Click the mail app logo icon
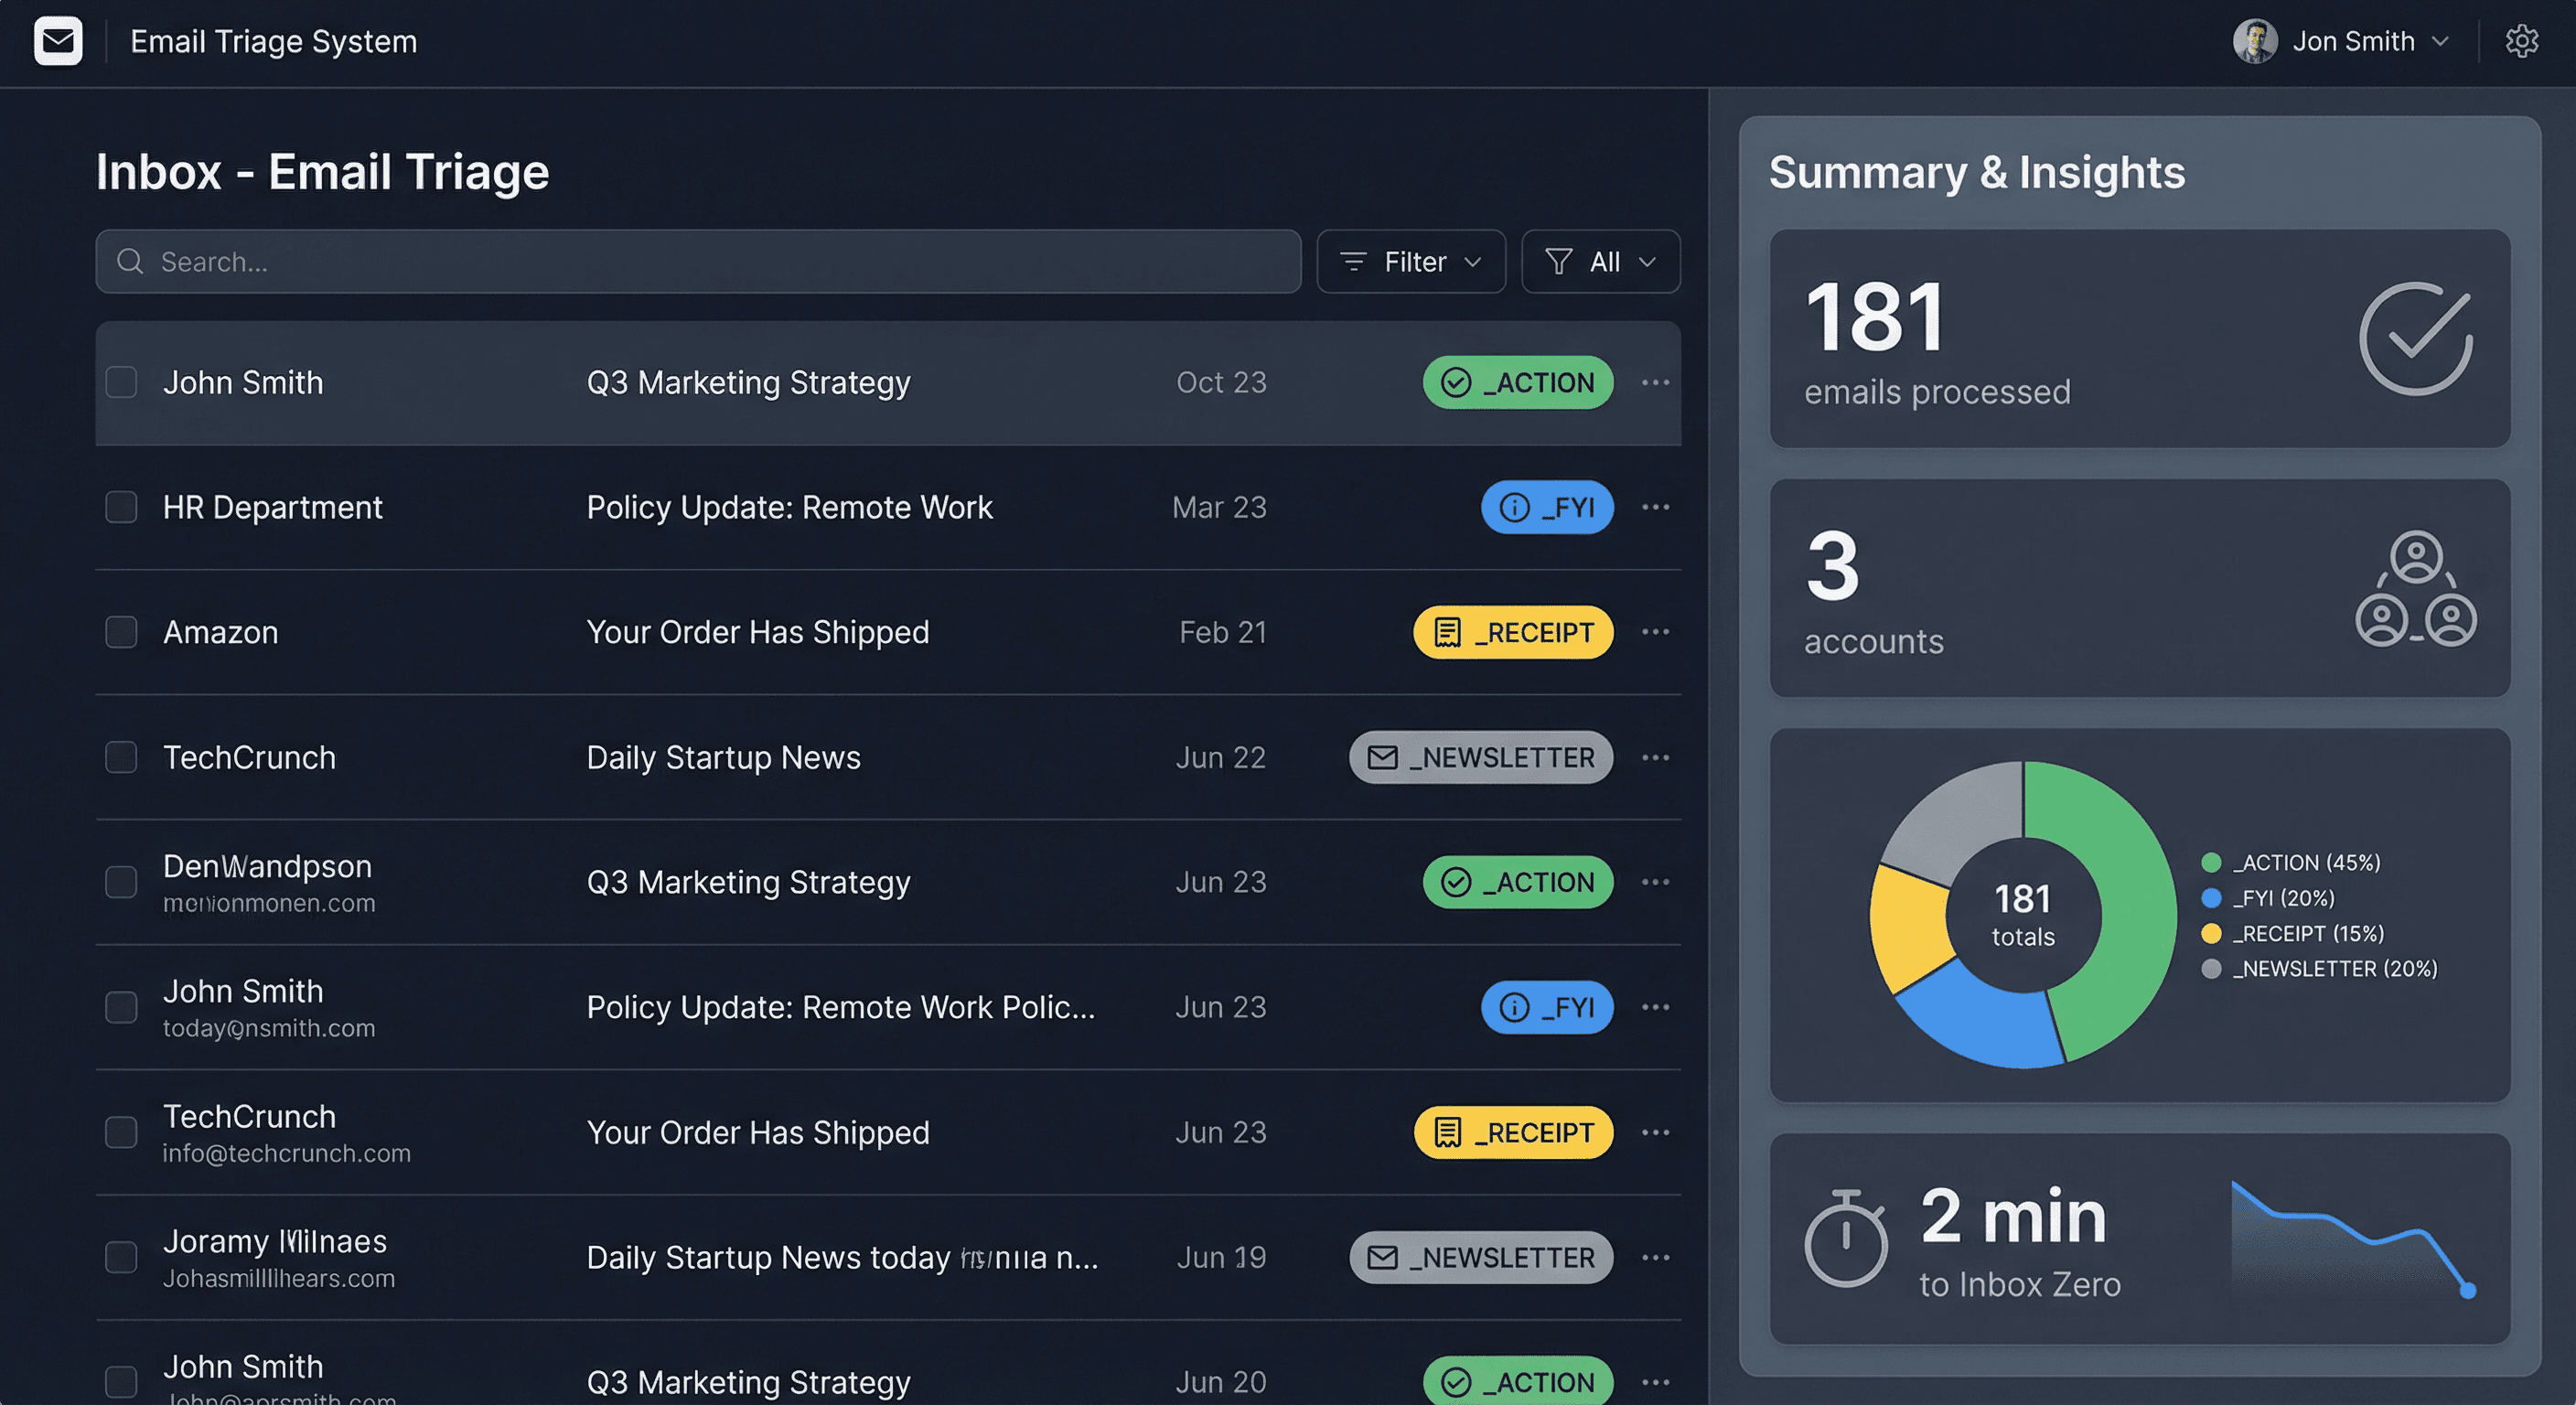The width and height of the screenshot is (2576, 1405). (x=58, y=41)
